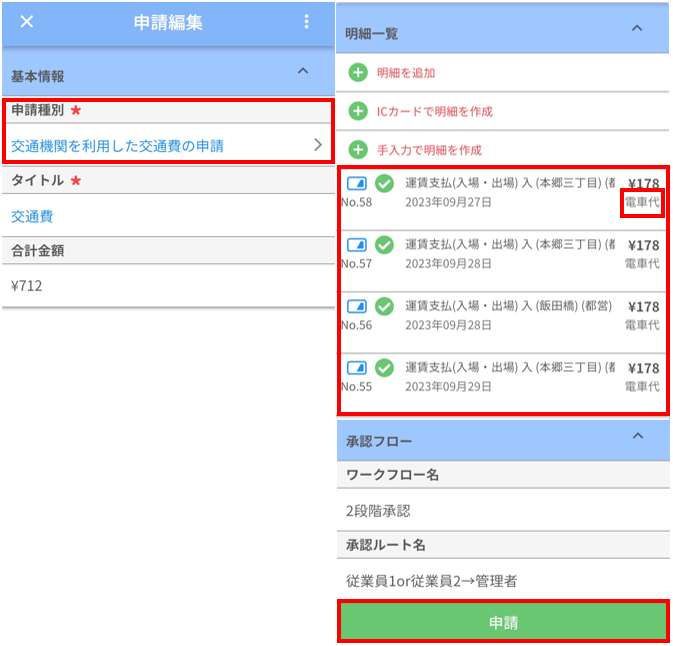This screenshot has width=673, height=646.
Task: Toggle the green checkmark on entry No.58
Action: click(384, 183)
